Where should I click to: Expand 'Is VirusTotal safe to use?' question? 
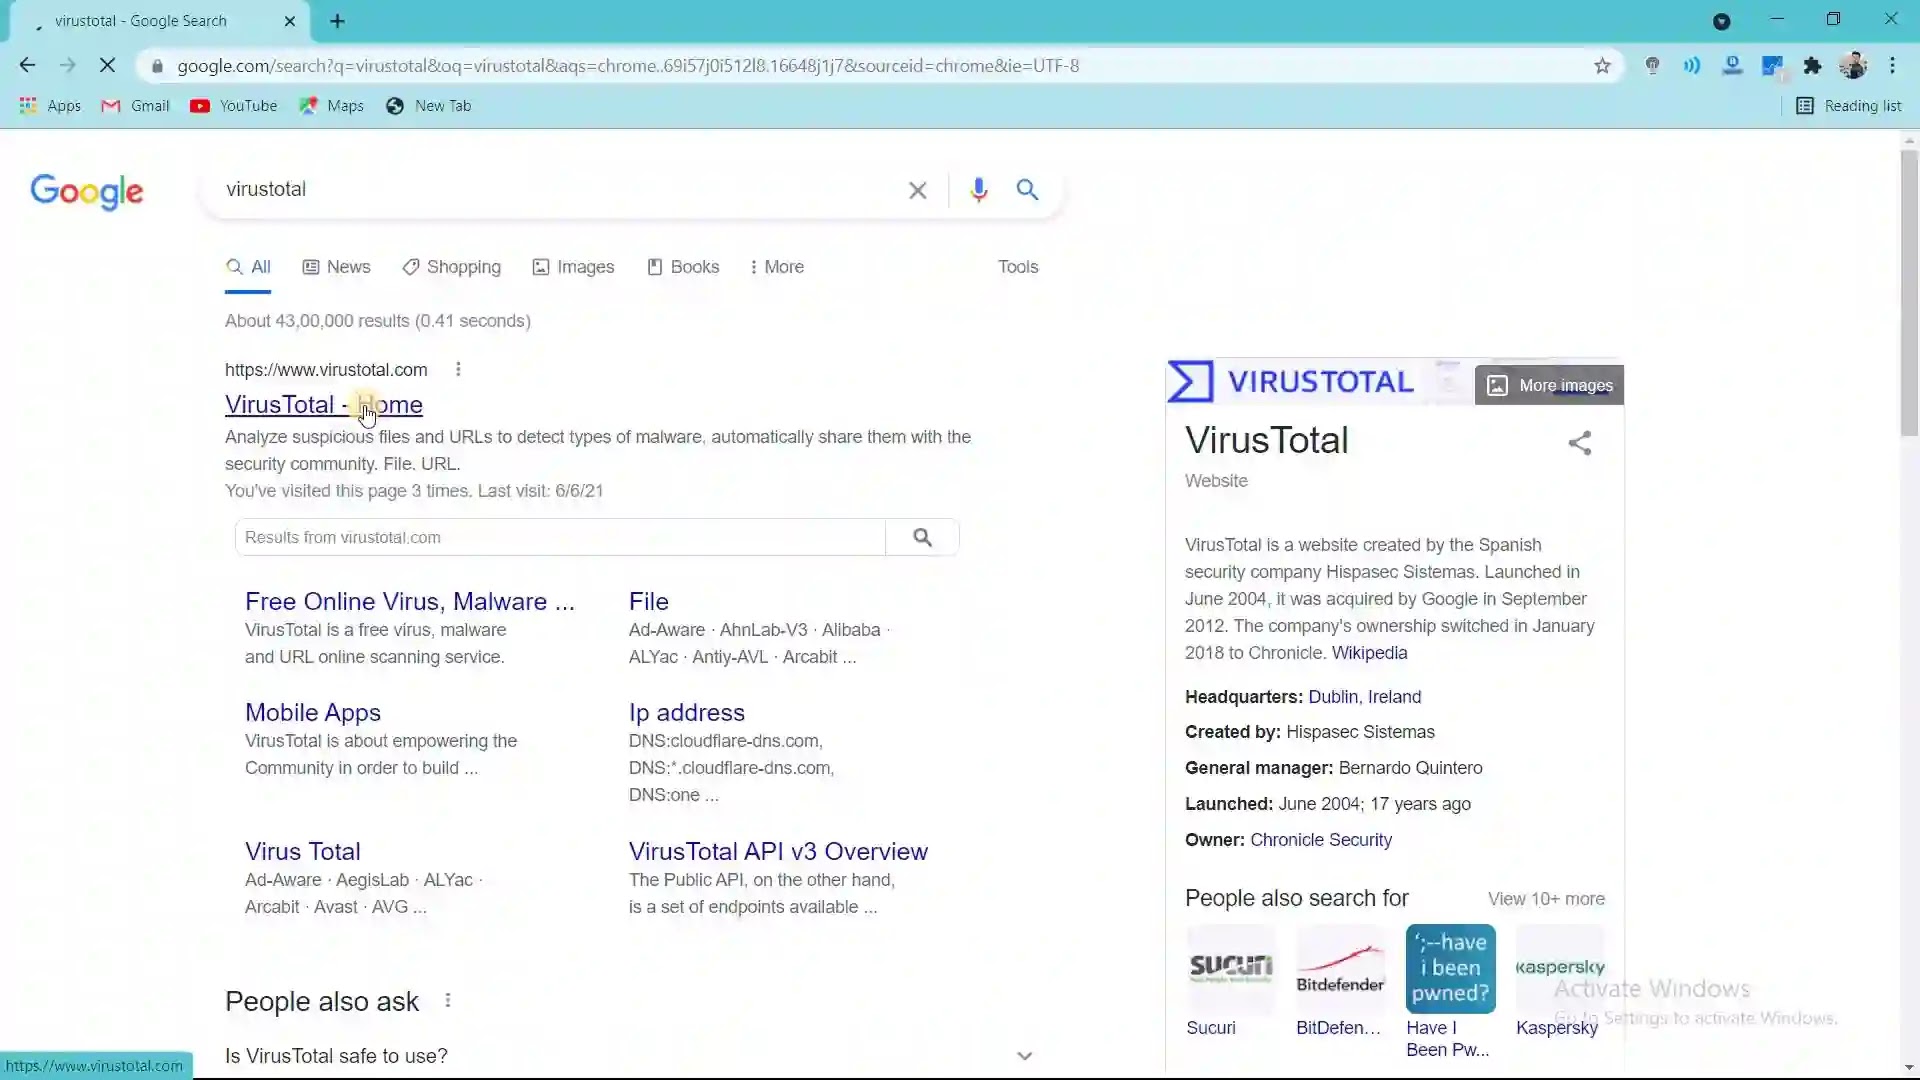point(1024,1056)
